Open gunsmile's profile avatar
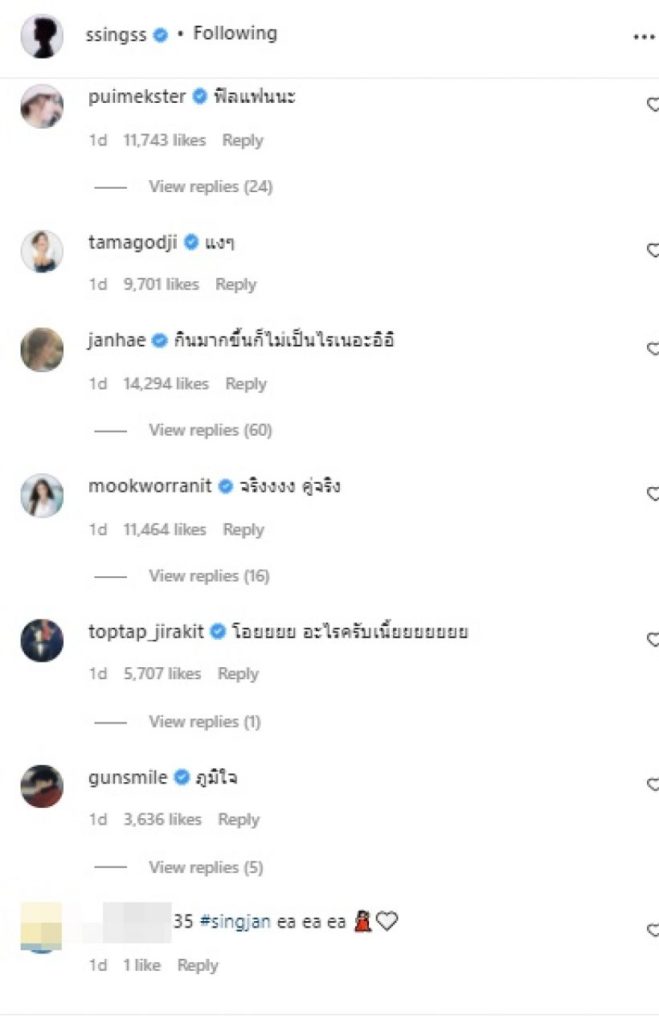Image resolution: width=659 pixels, height=1024 pixels. 42,785
